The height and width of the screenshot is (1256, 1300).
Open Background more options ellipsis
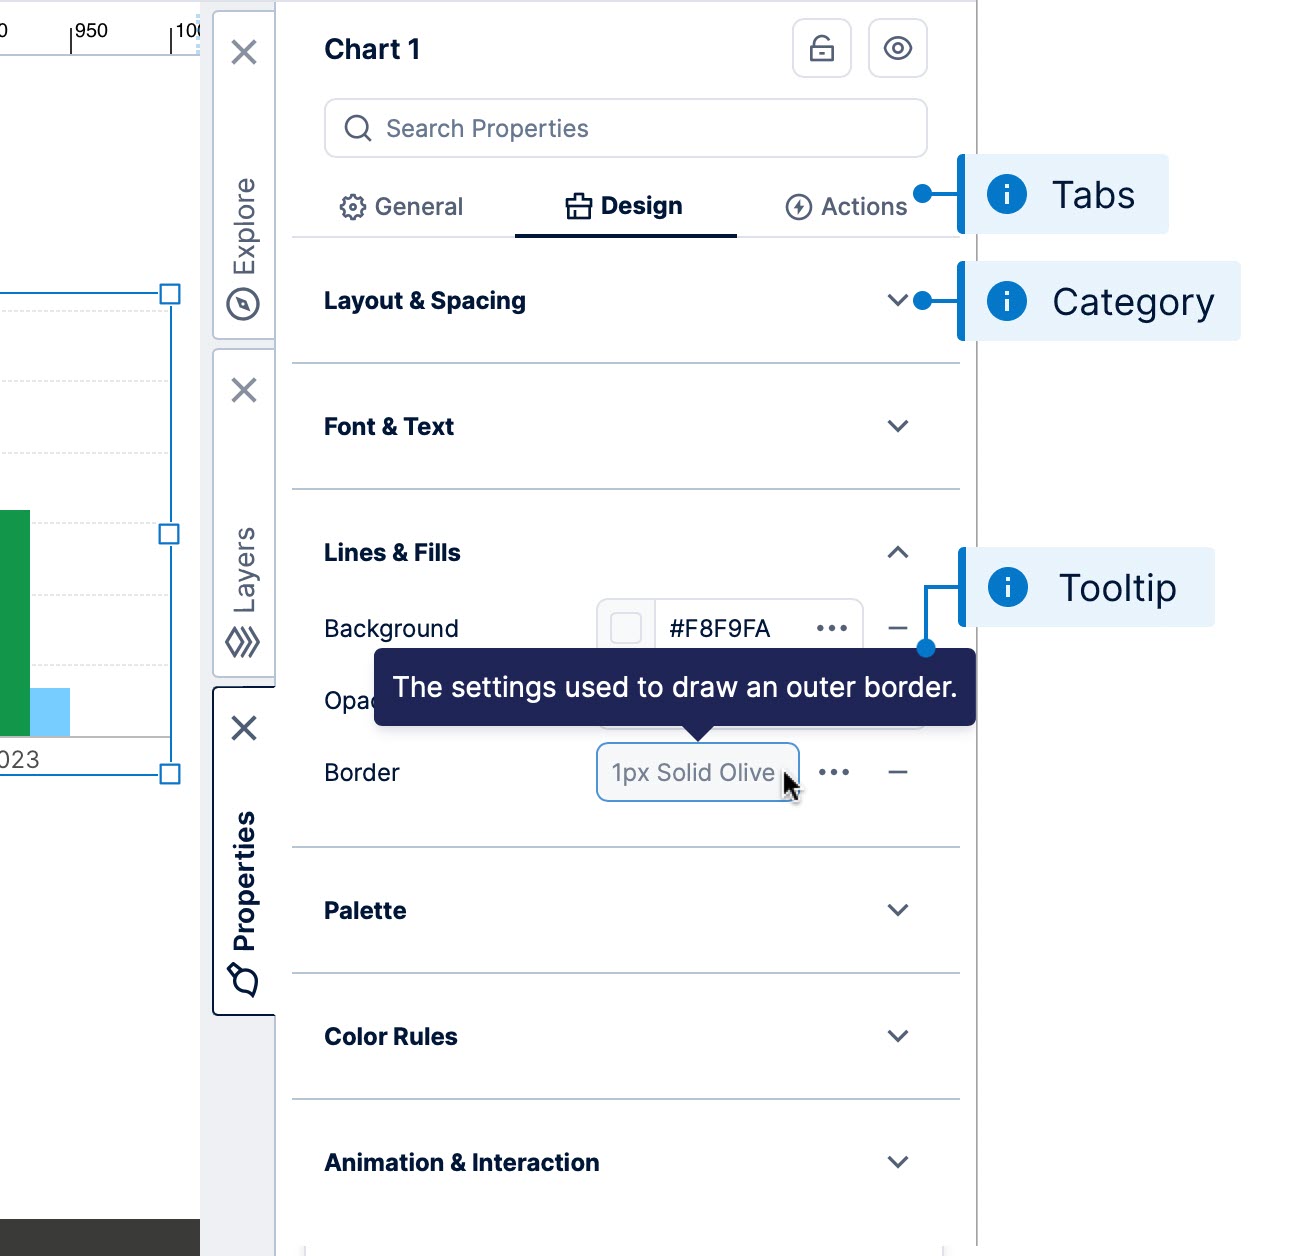(832, 628)
